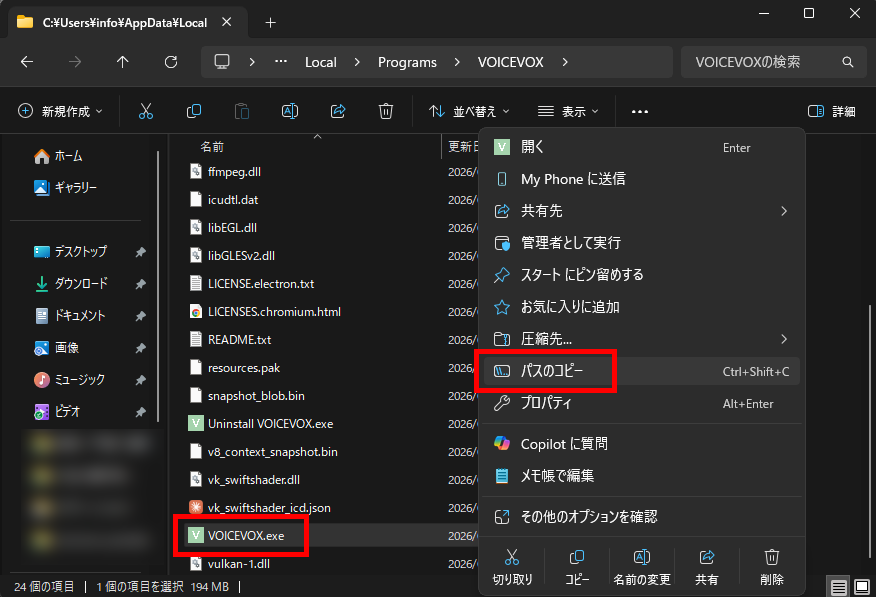Click Delete (削除) in context menu bottom row
The height and width of the screenshot is (597, 876).
[772, 567]
